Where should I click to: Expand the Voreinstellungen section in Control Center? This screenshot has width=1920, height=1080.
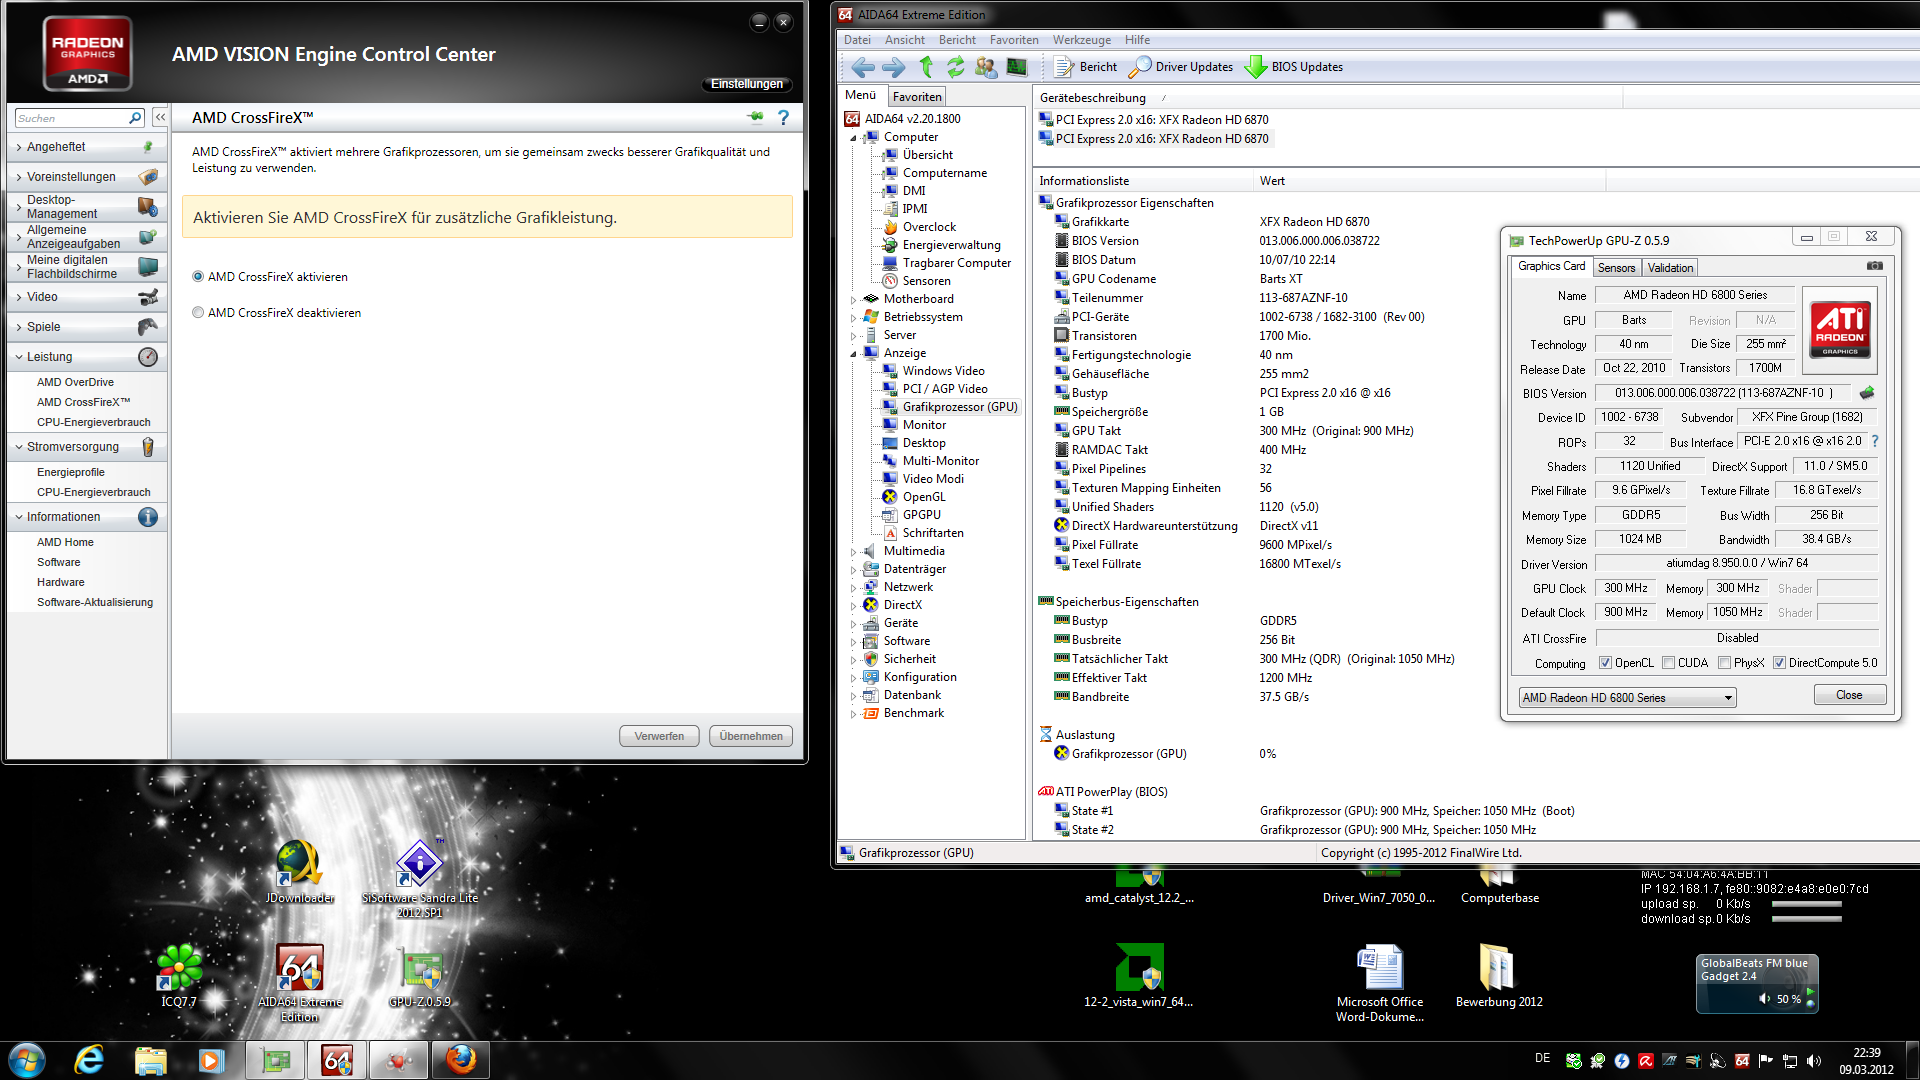[87, 177]
